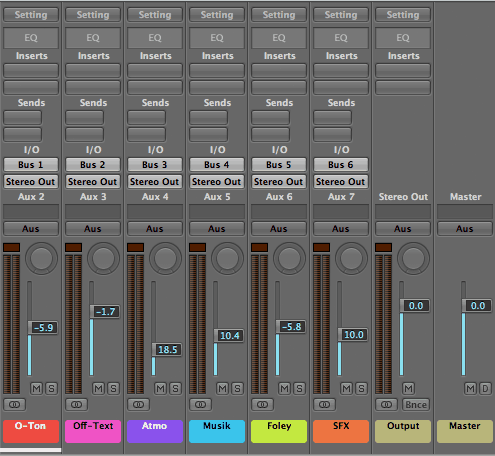This screenshot has width=495, height=456.
Task: Open Bus 2 input dropdown
Action: [x=93, y=165]
